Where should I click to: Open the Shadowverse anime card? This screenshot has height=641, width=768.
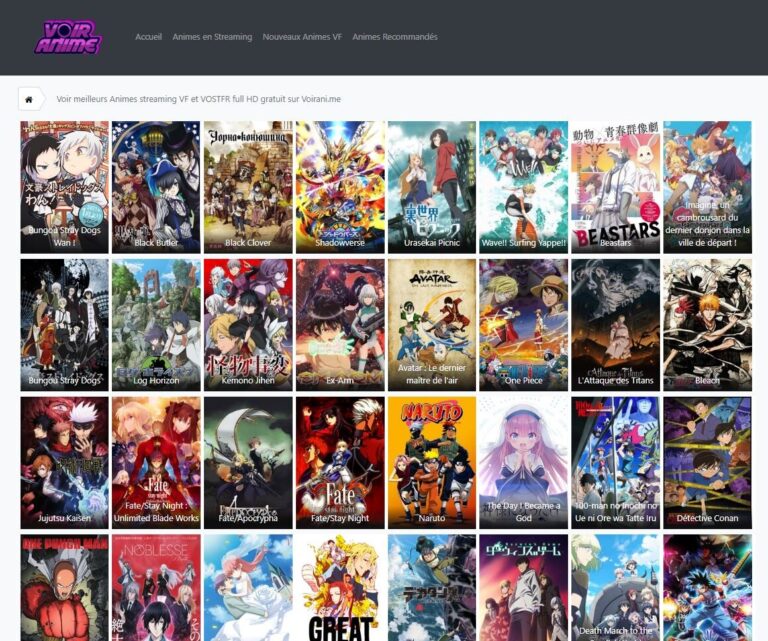pyautogui.click(x=340, y=187)
